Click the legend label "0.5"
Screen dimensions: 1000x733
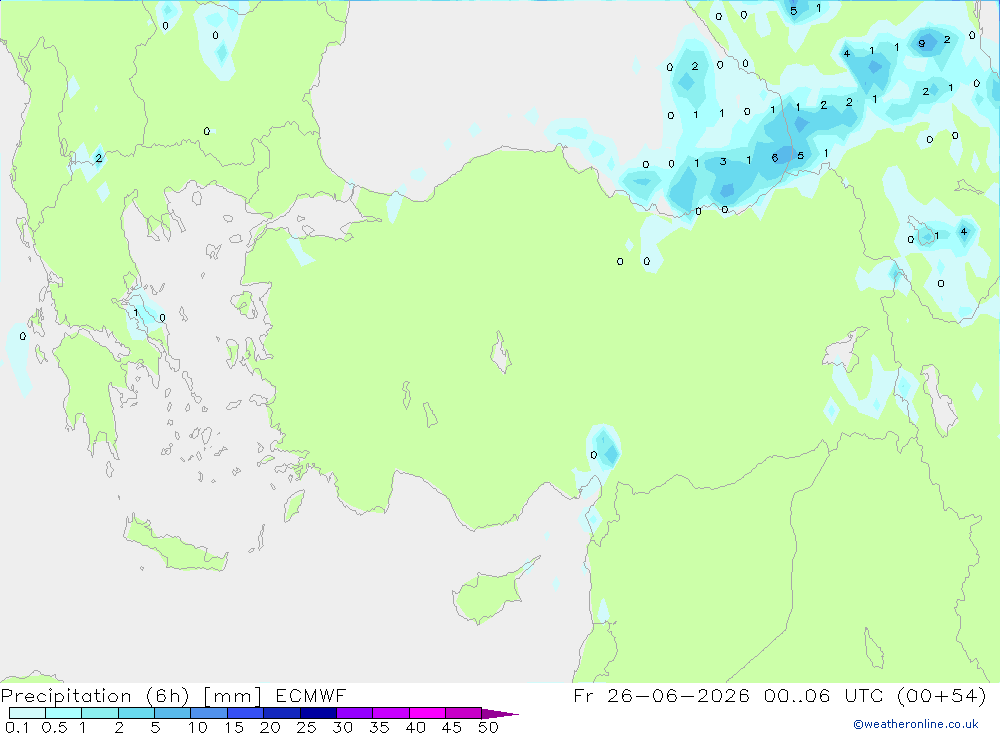tap(55, 727)
